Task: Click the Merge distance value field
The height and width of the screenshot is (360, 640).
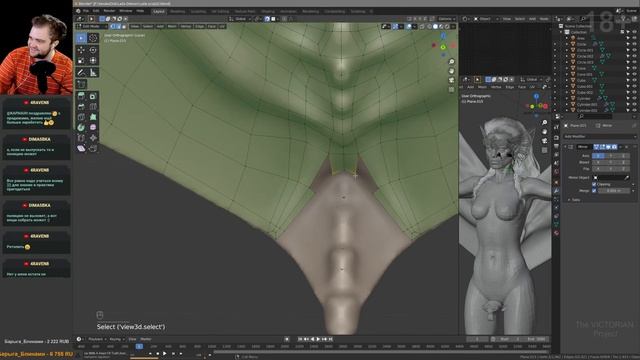Action: [x=613, y=191]
